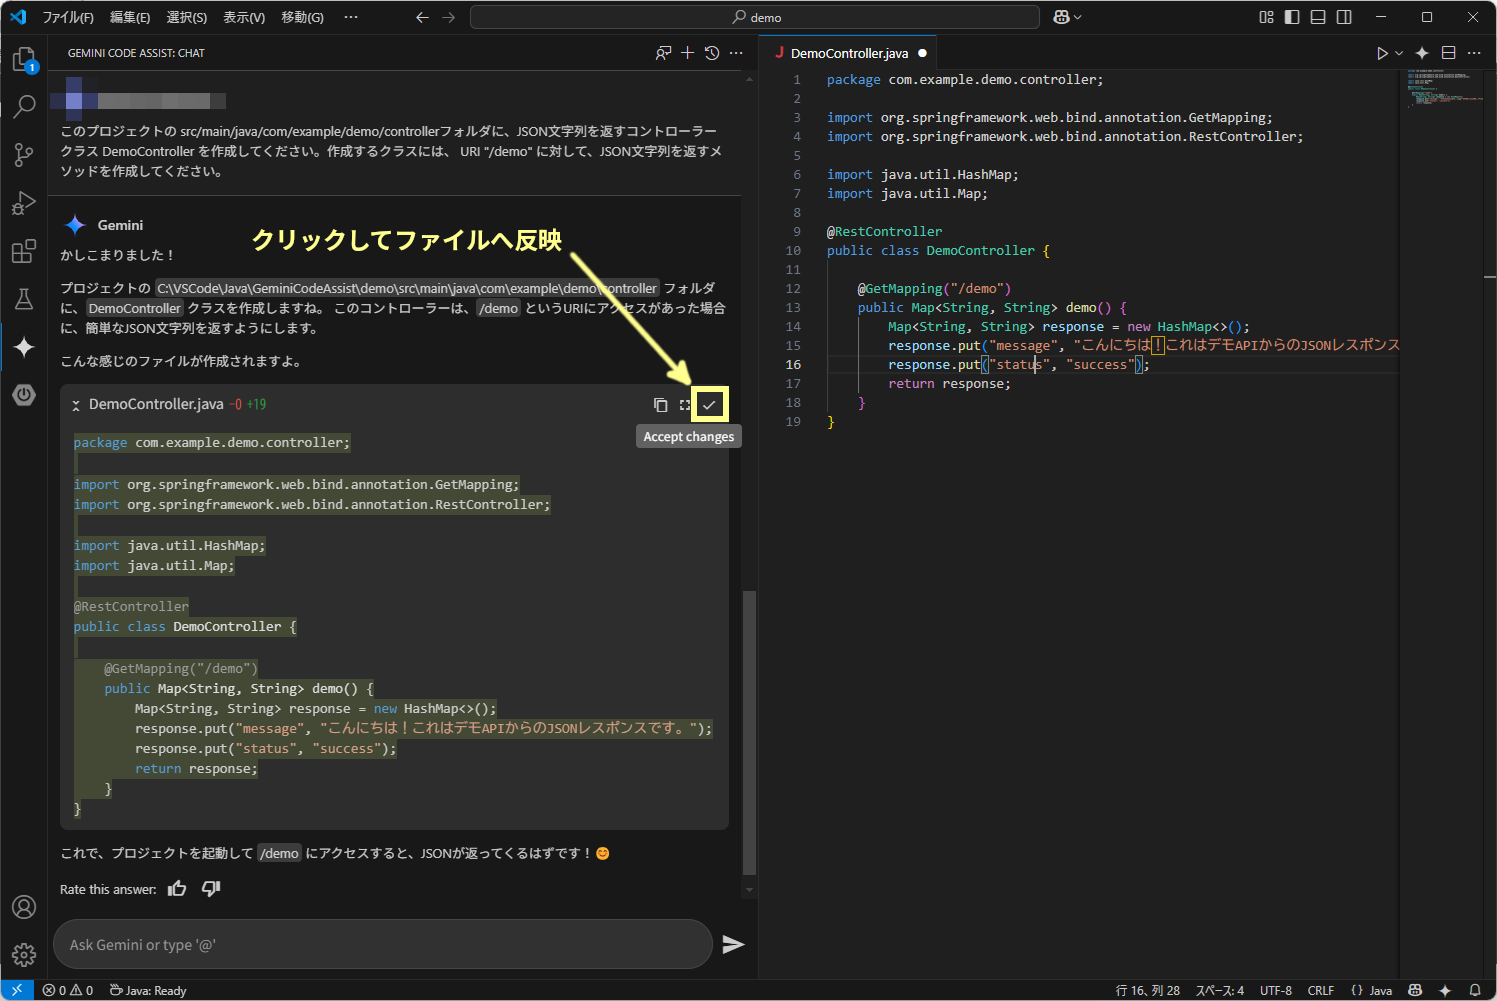This screenshot has width=1497, height=1001.
Task: Open the Extensions view
Action: pos(24,251)
